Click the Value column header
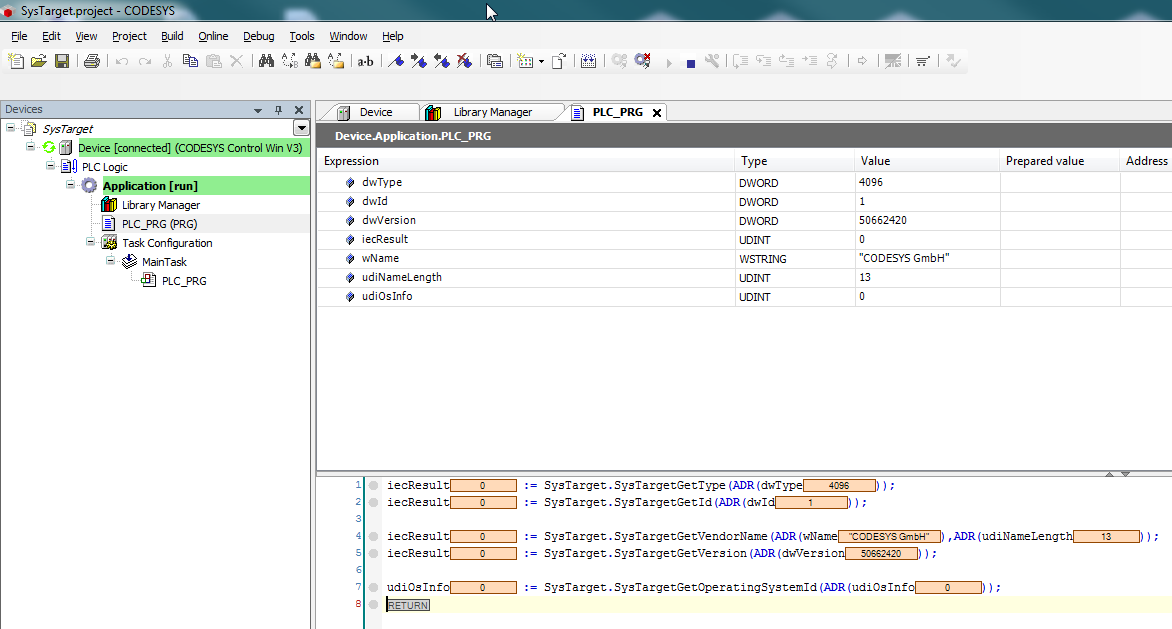 pos(875,161)
